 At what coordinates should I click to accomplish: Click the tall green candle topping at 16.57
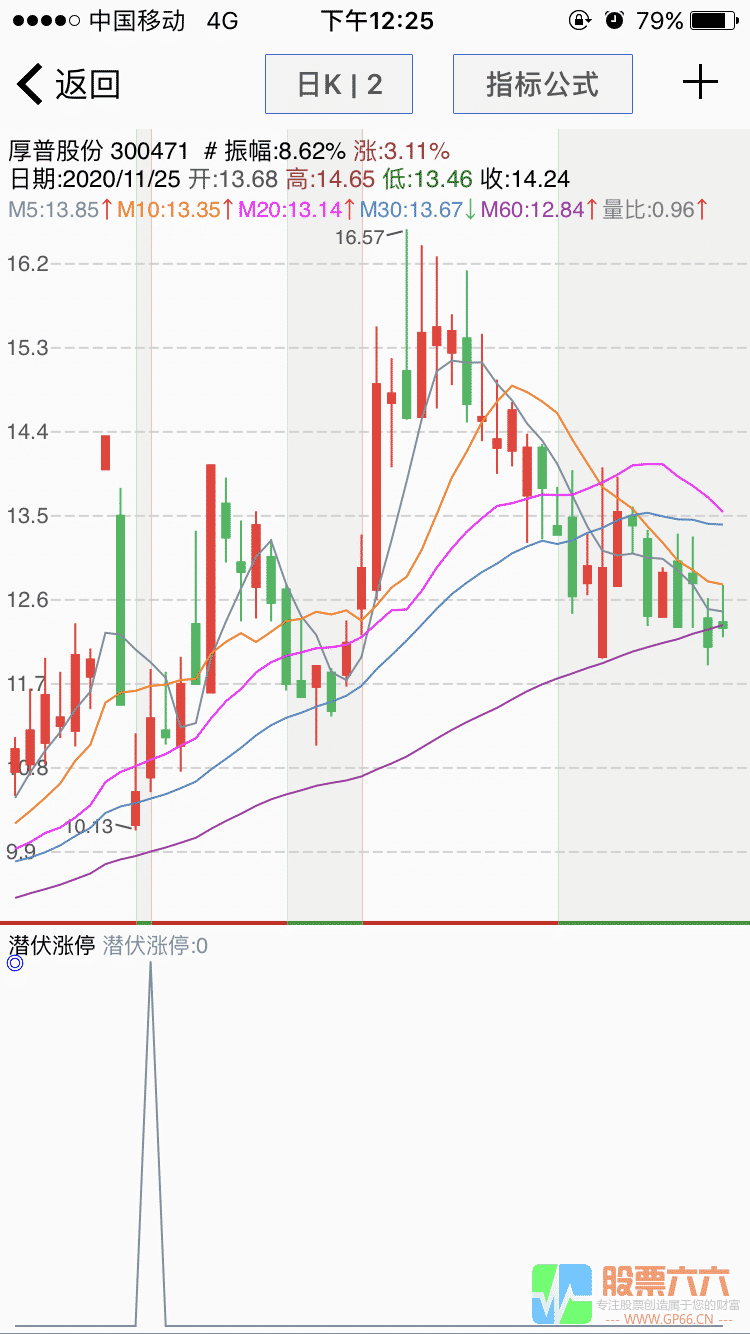(407, 324)
